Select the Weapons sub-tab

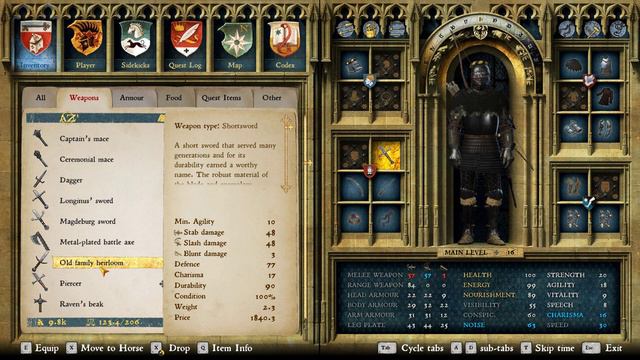[84, 98]
